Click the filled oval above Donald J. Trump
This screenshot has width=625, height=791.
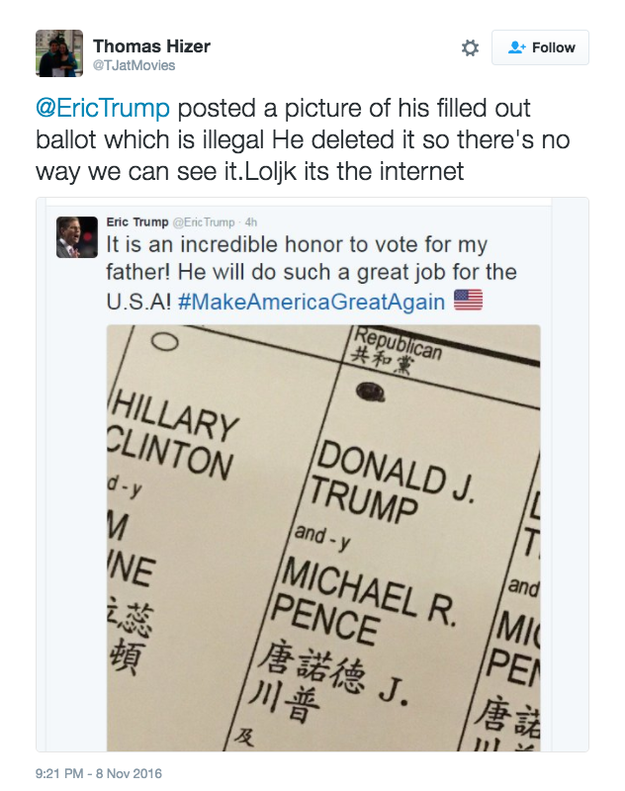[375, 392]
